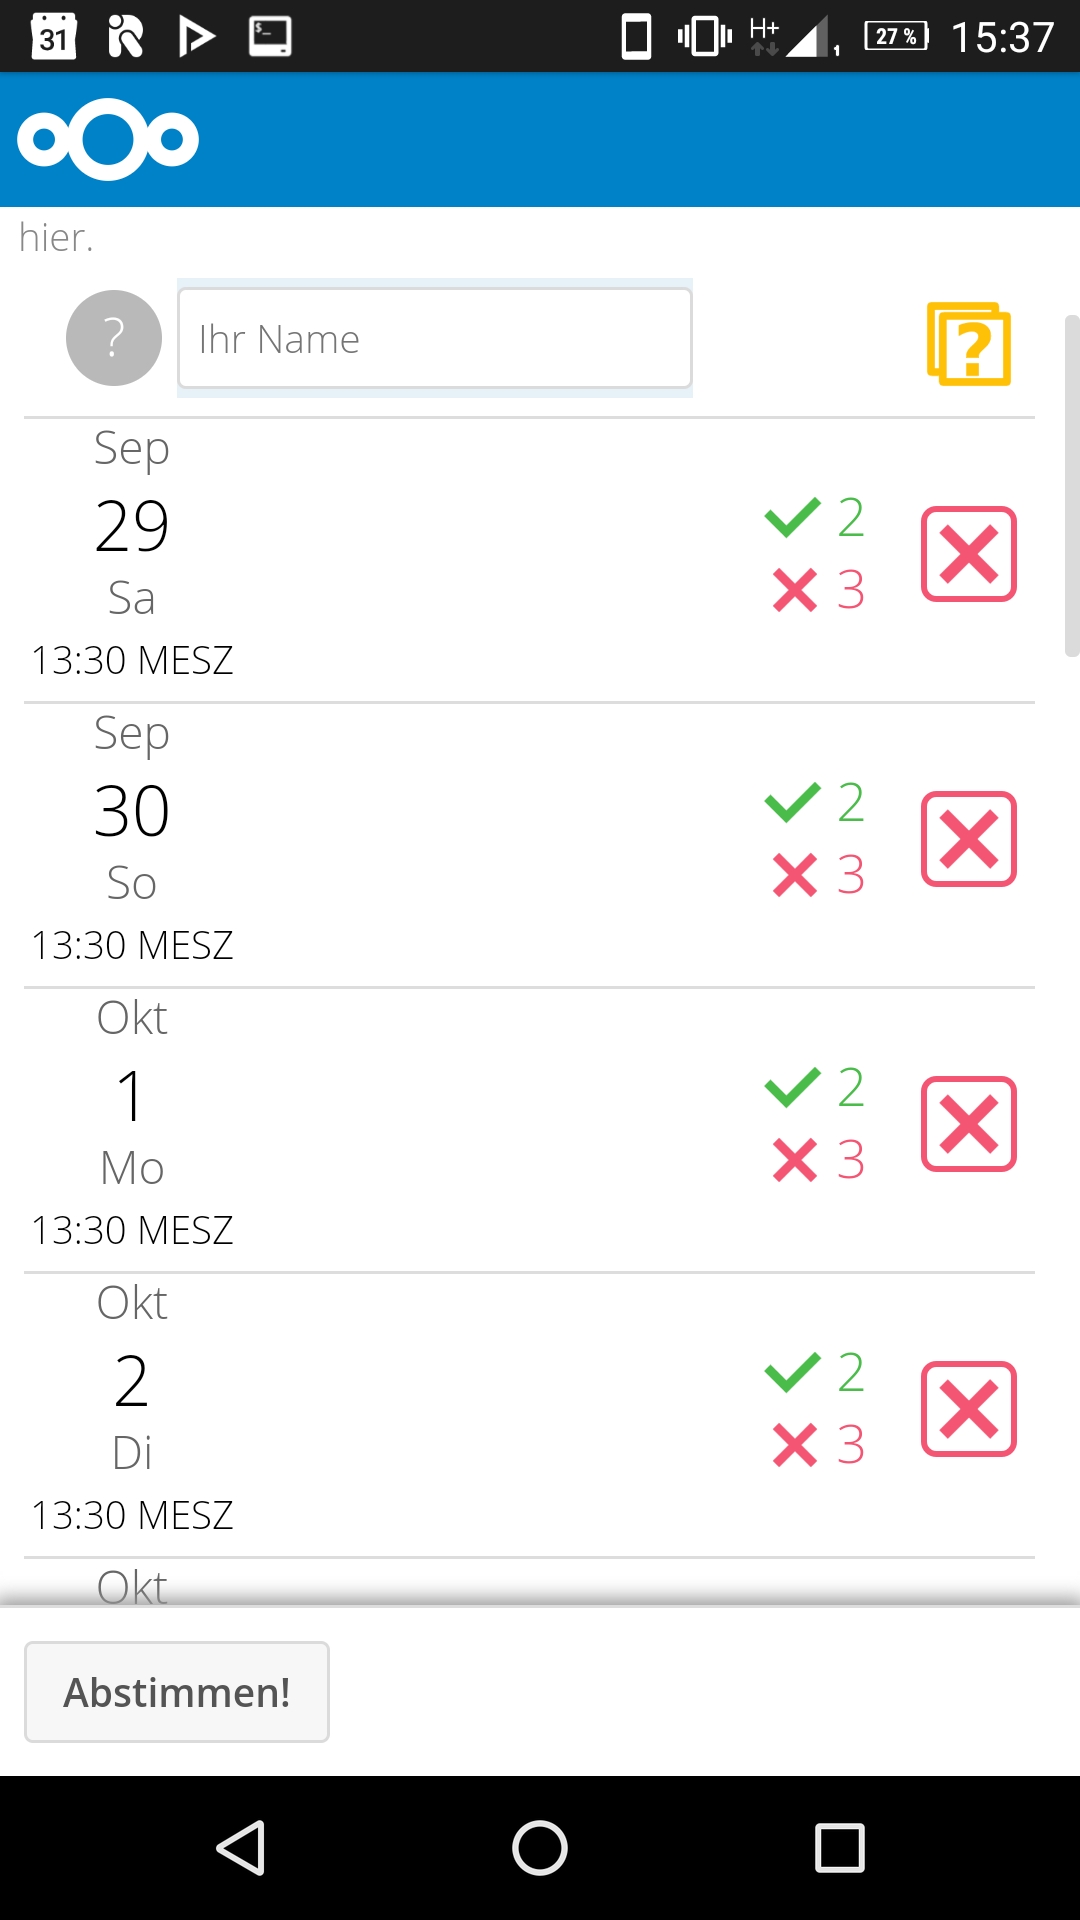This screenshot has width=1080, height=1920.
Task: Toggle vote box for Sep 29
Action: click(968, 554)
